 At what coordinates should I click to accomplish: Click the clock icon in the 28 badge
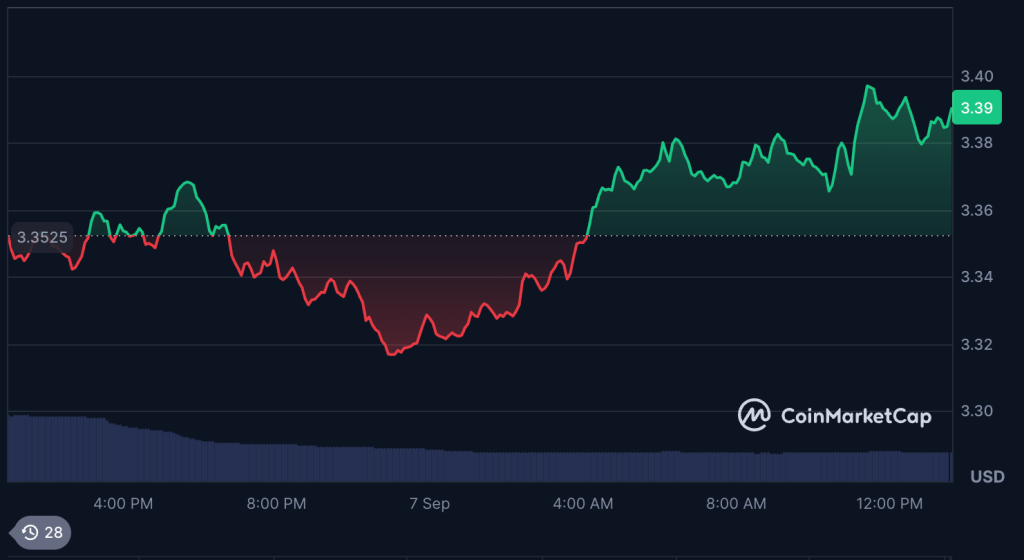(30, 532)
